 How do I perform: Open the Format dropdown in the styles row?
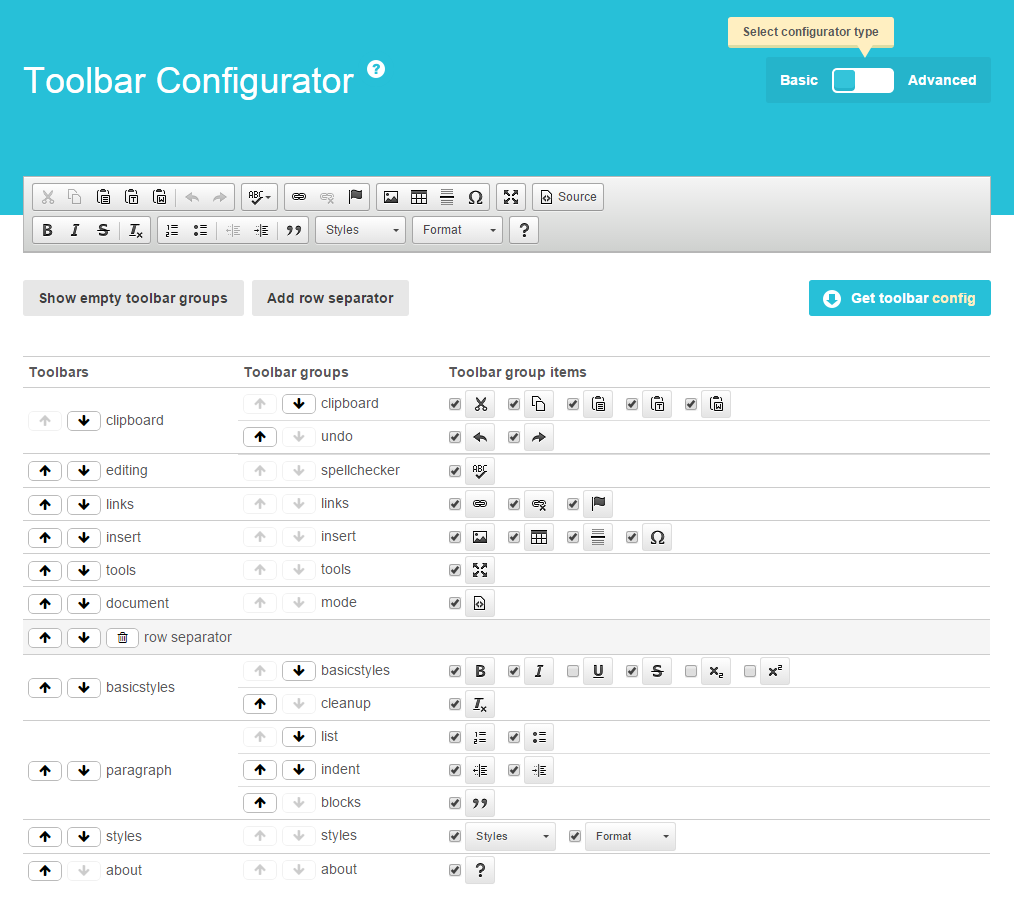630,836
